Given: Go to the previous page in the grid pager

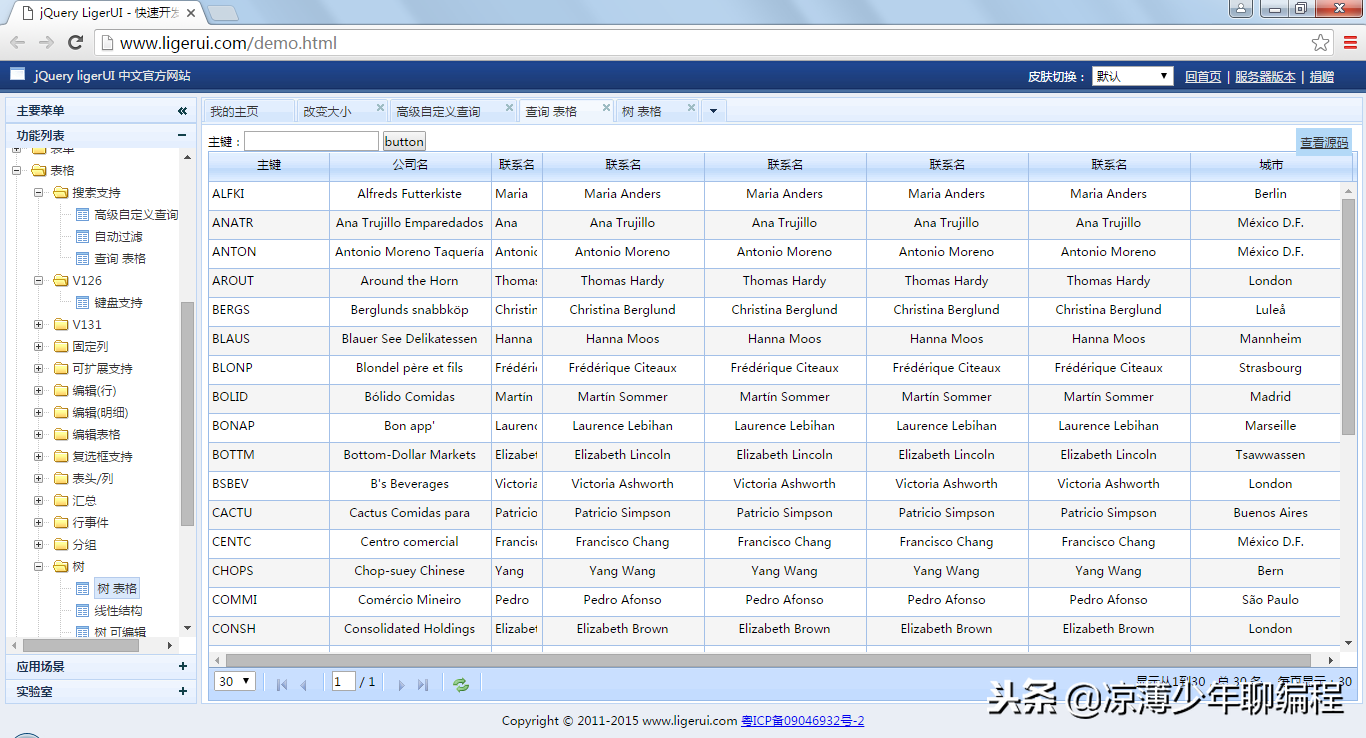Looking at the screenshot, I should [x=303, y=685].
